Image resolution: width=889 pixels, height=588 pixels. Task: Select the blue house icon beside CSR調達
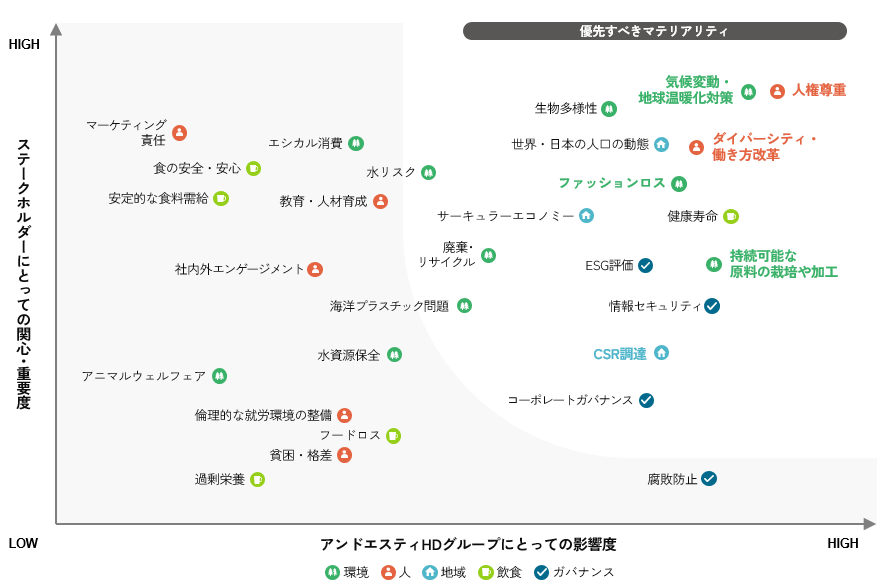click(661, 353)
